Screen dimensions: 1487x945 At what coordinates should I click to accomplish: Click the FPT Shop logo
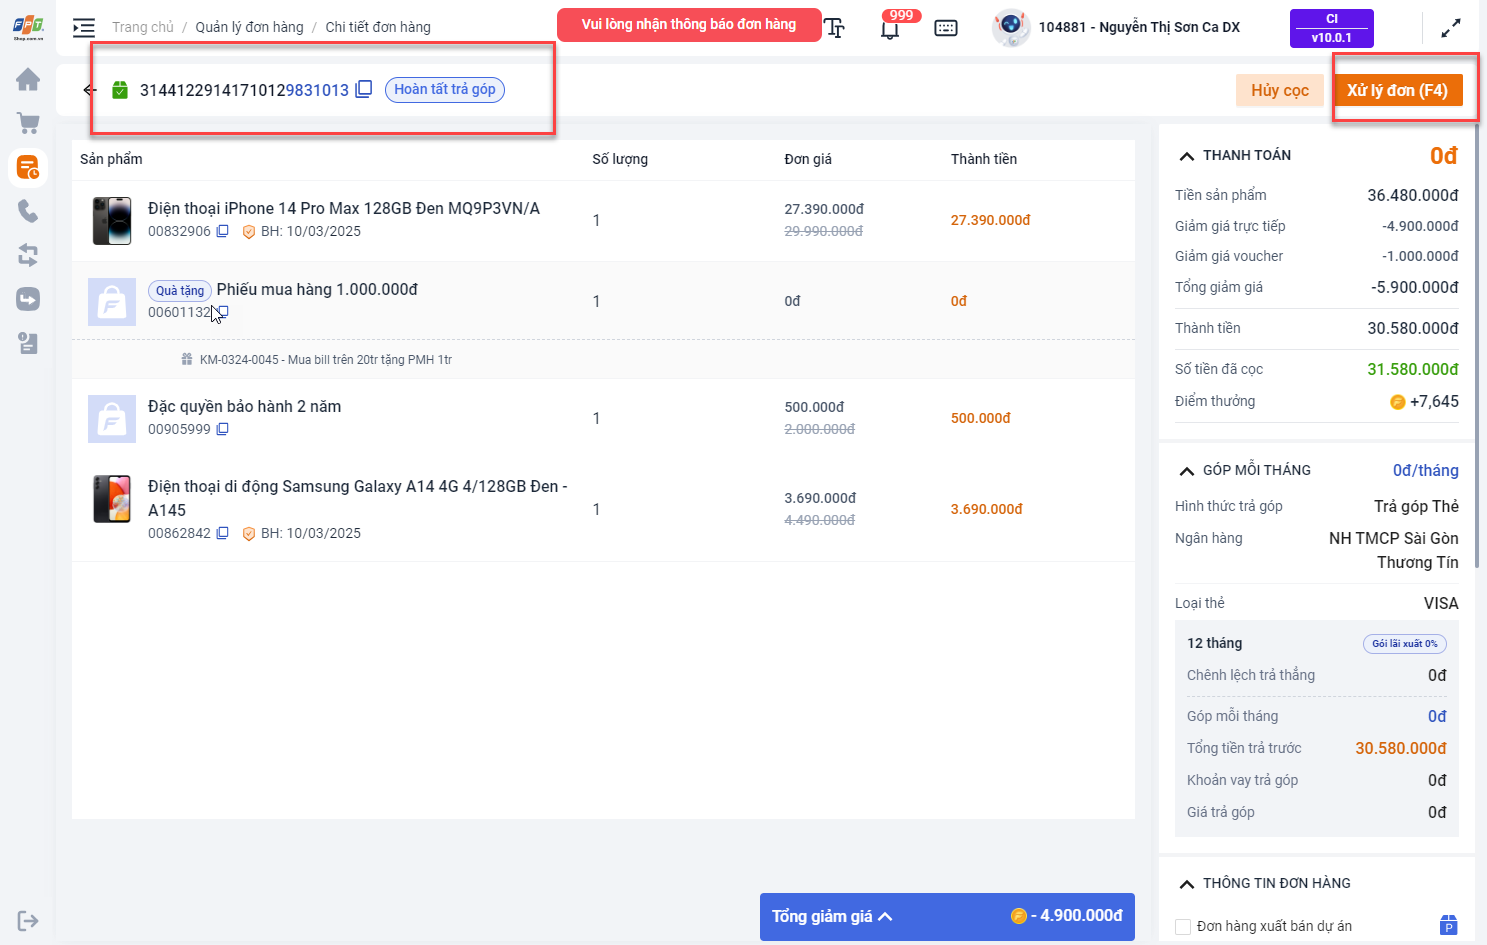(x=28, y=27)
